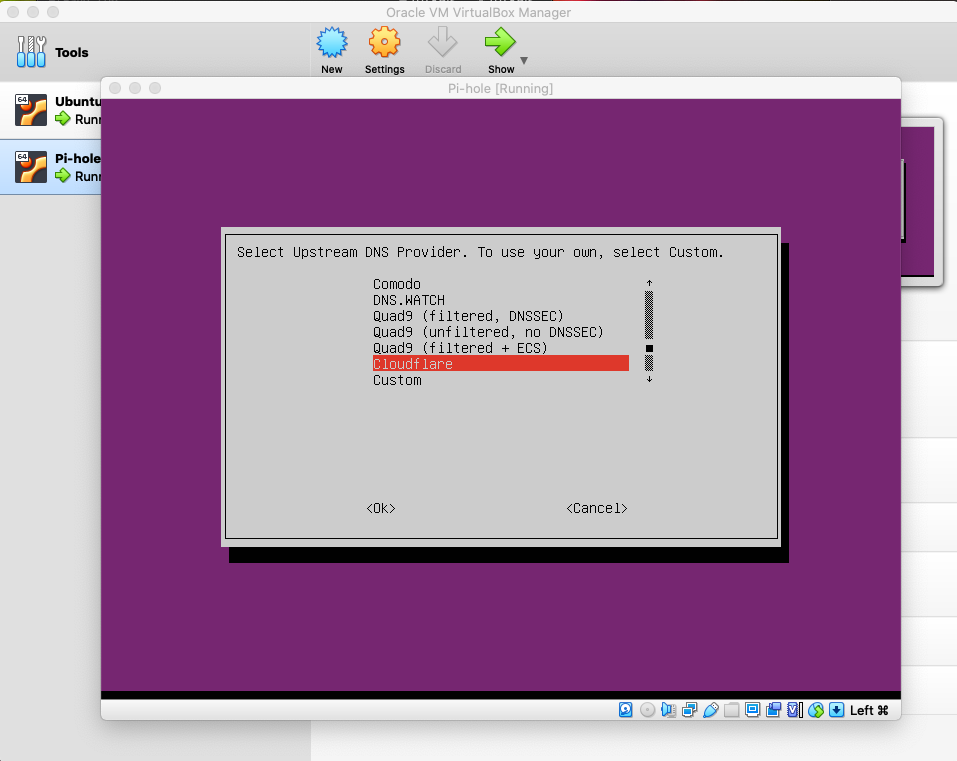Click optical disk status icon
This screenshot has width=957, height=761.
(648, 710)
